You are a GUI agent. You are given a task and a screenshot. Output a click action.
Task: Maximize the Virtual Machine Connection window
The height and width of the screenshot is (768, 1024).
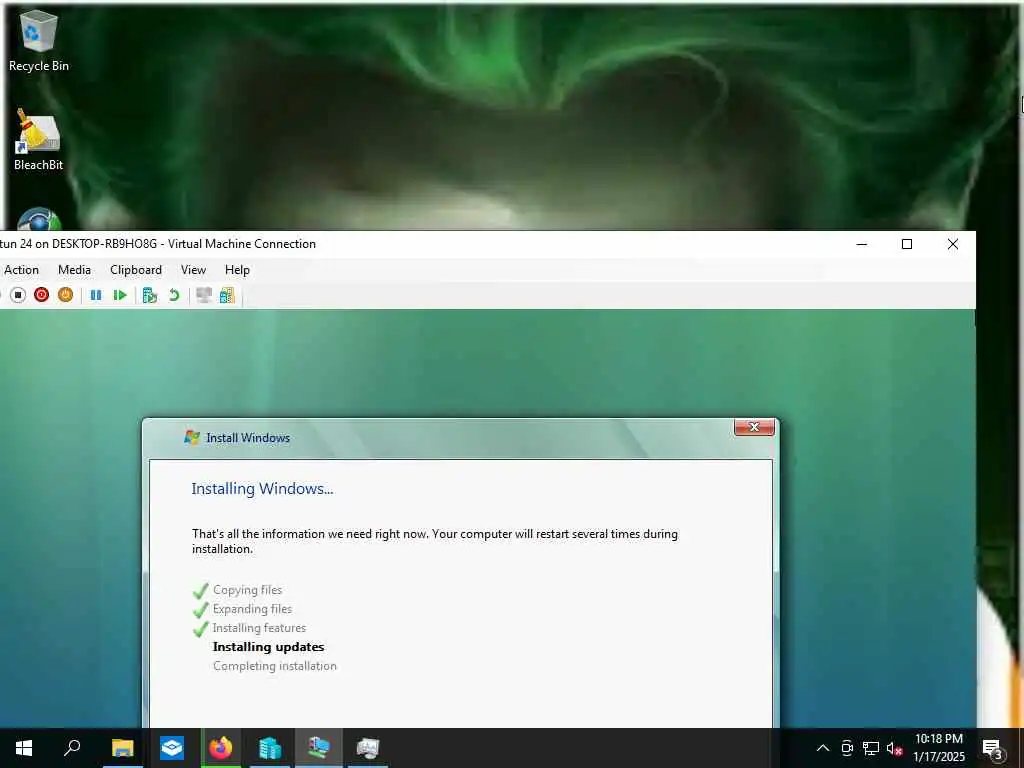coord(906,244)
